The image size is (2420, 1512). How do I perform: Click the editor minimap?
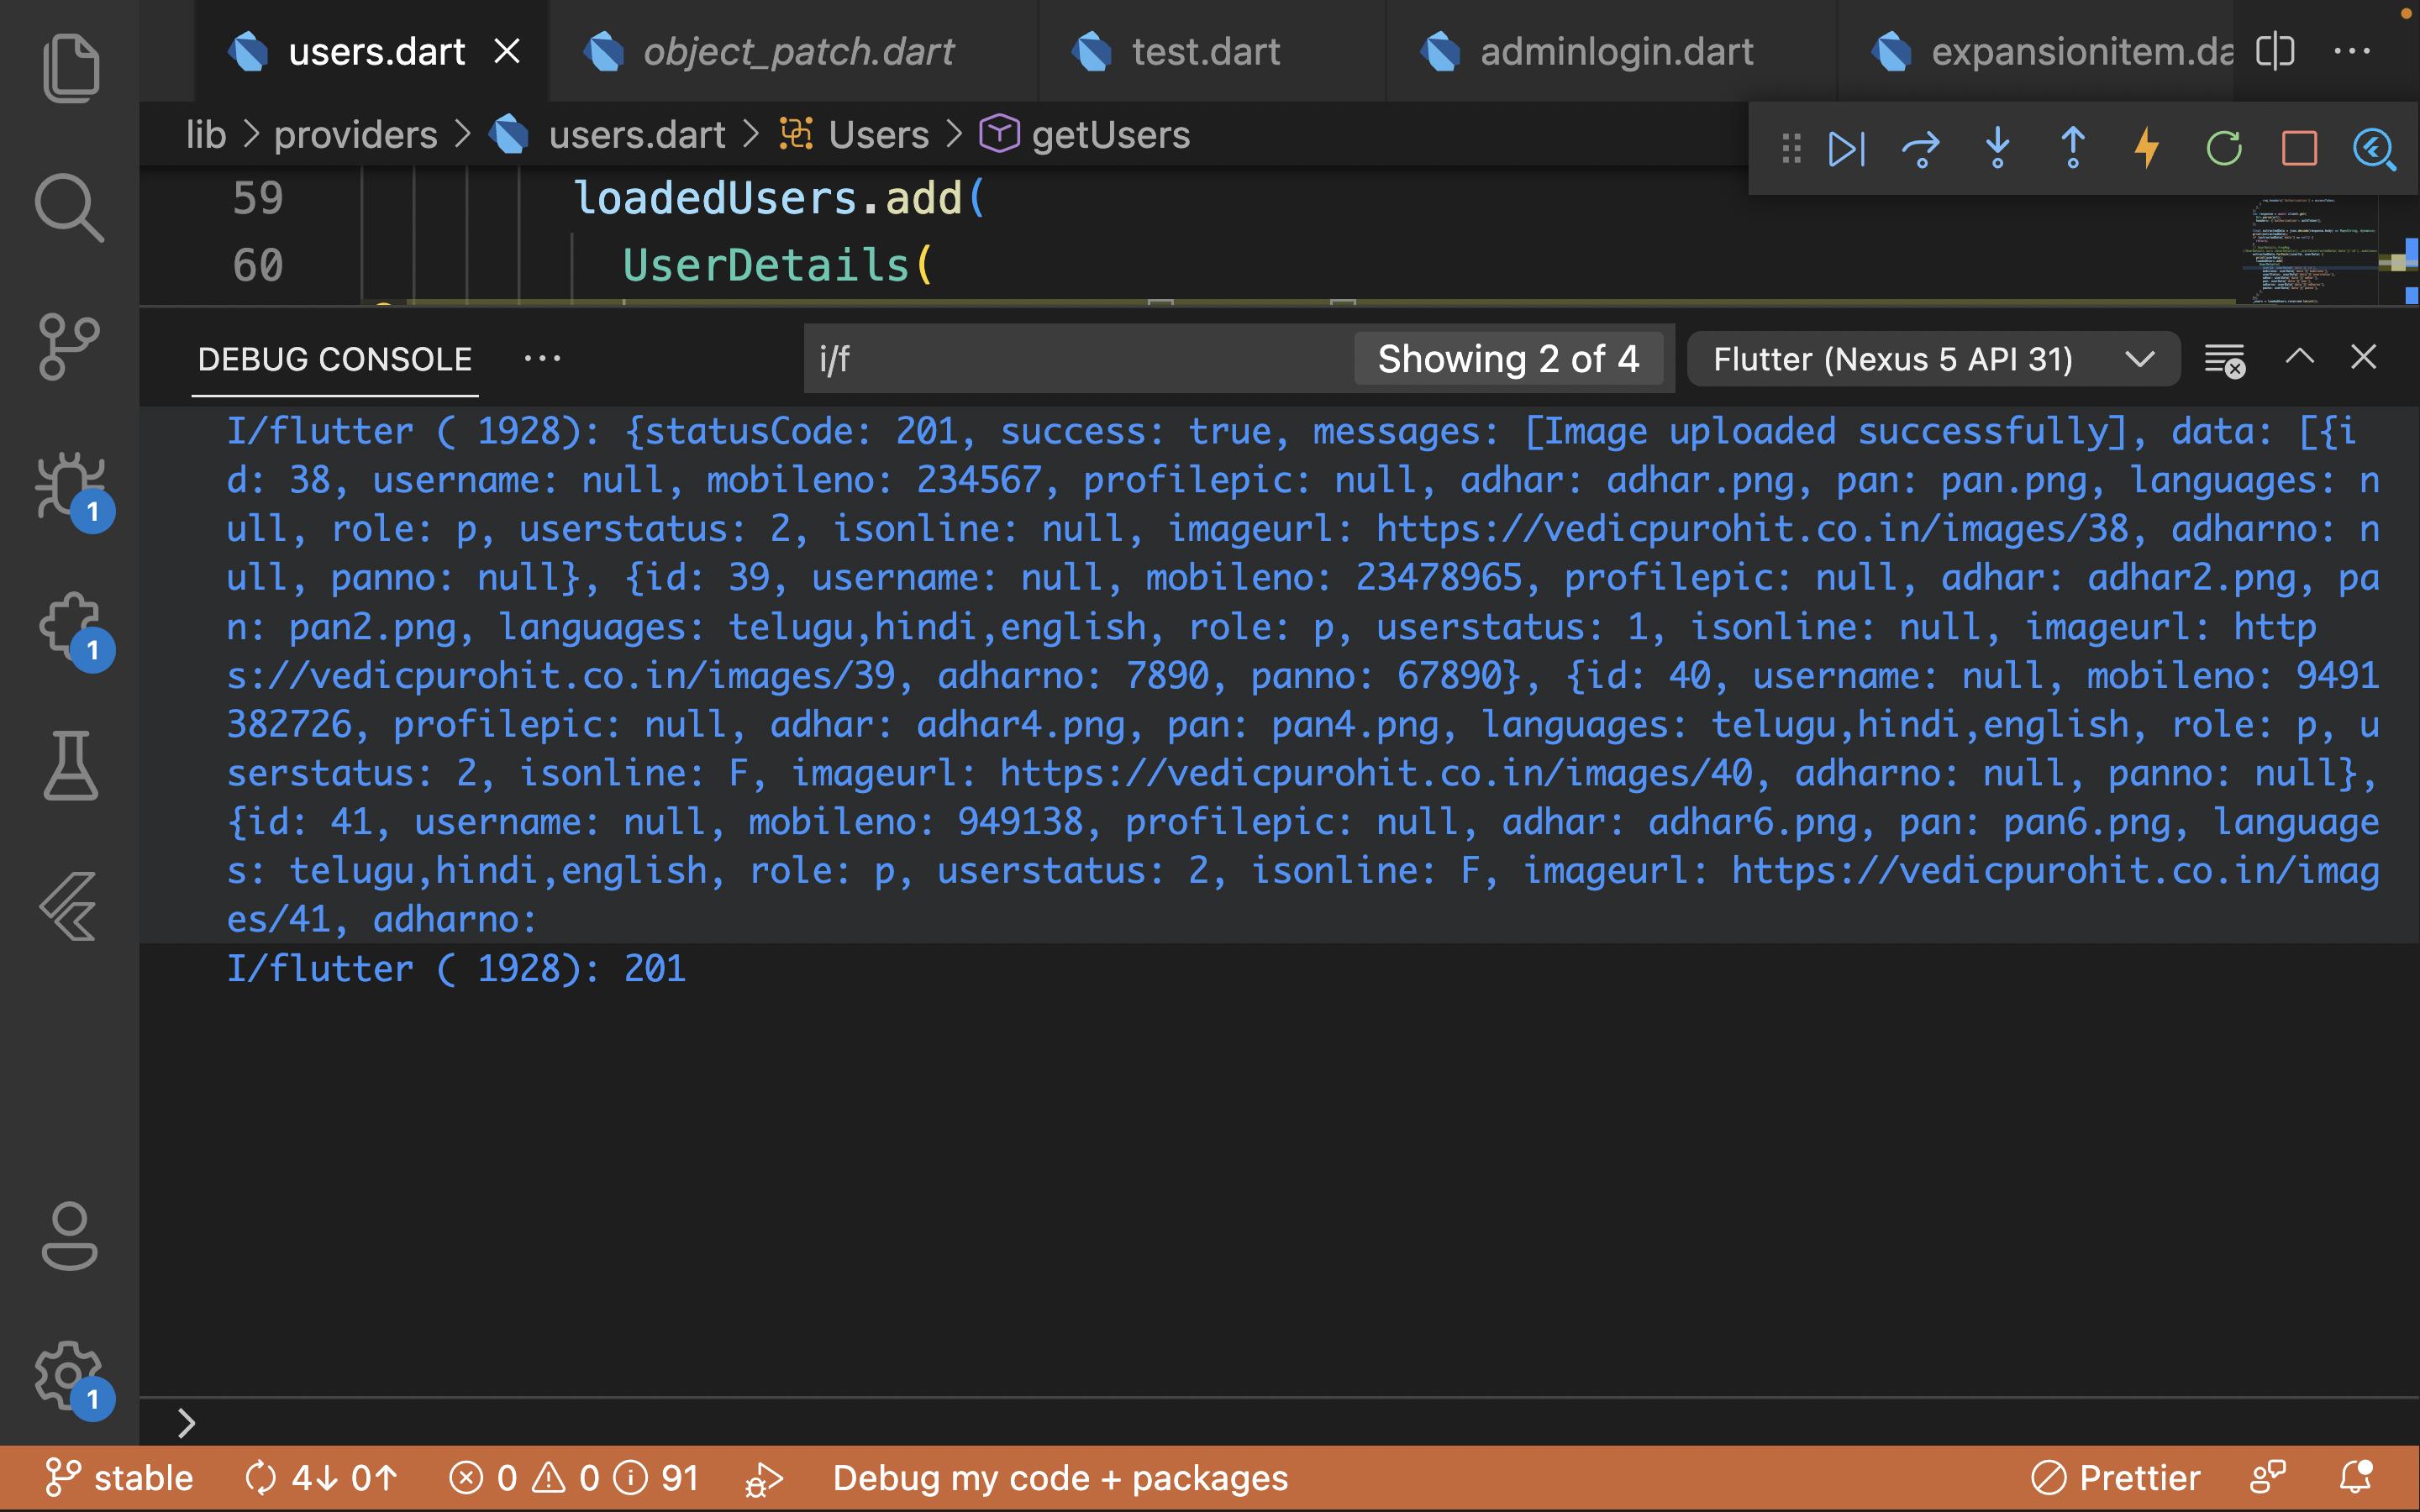pyautogui.click(x=2310, y=250)
